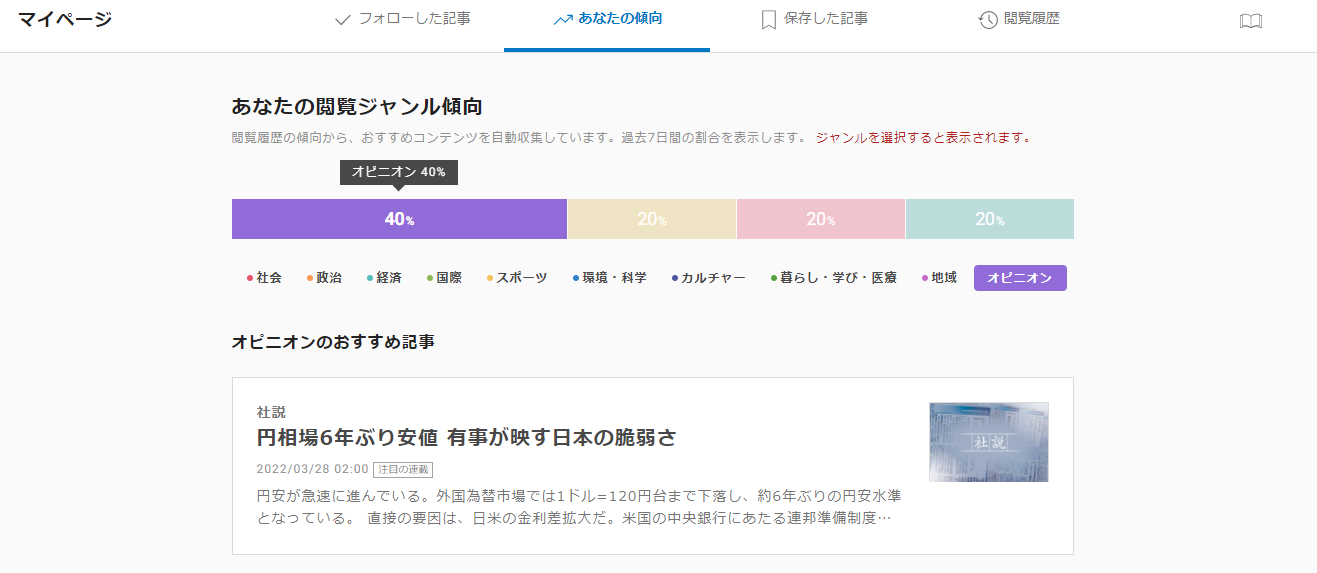The width and height of the screenshot is (1317, 573).
Task: Open the 円相場6年ぶり安値 article headline
Action: point(466,437)
